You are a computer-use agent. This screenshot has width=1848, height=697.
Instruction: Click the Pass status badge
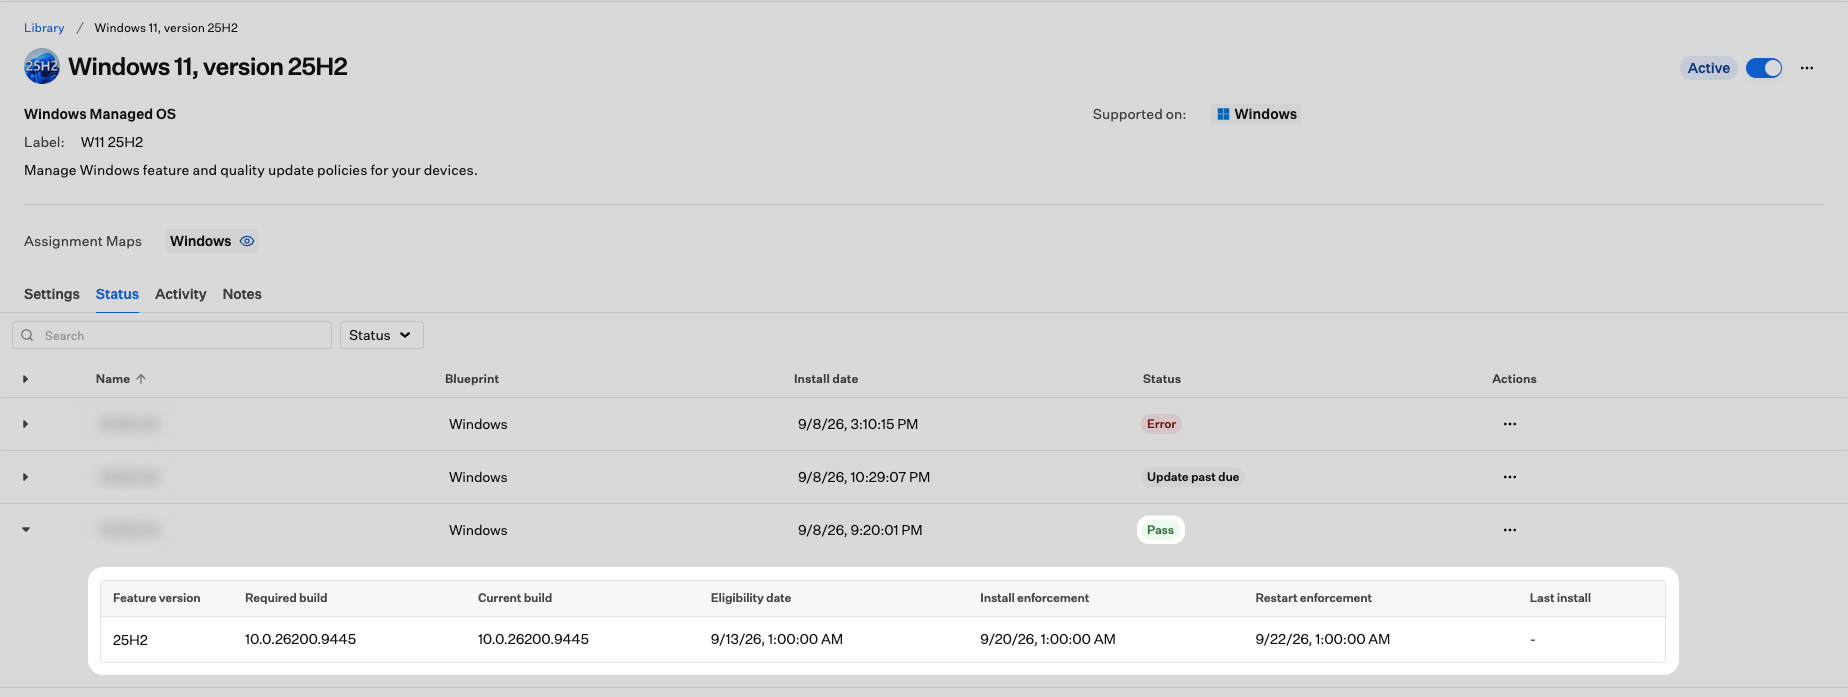coord(1160,530)
